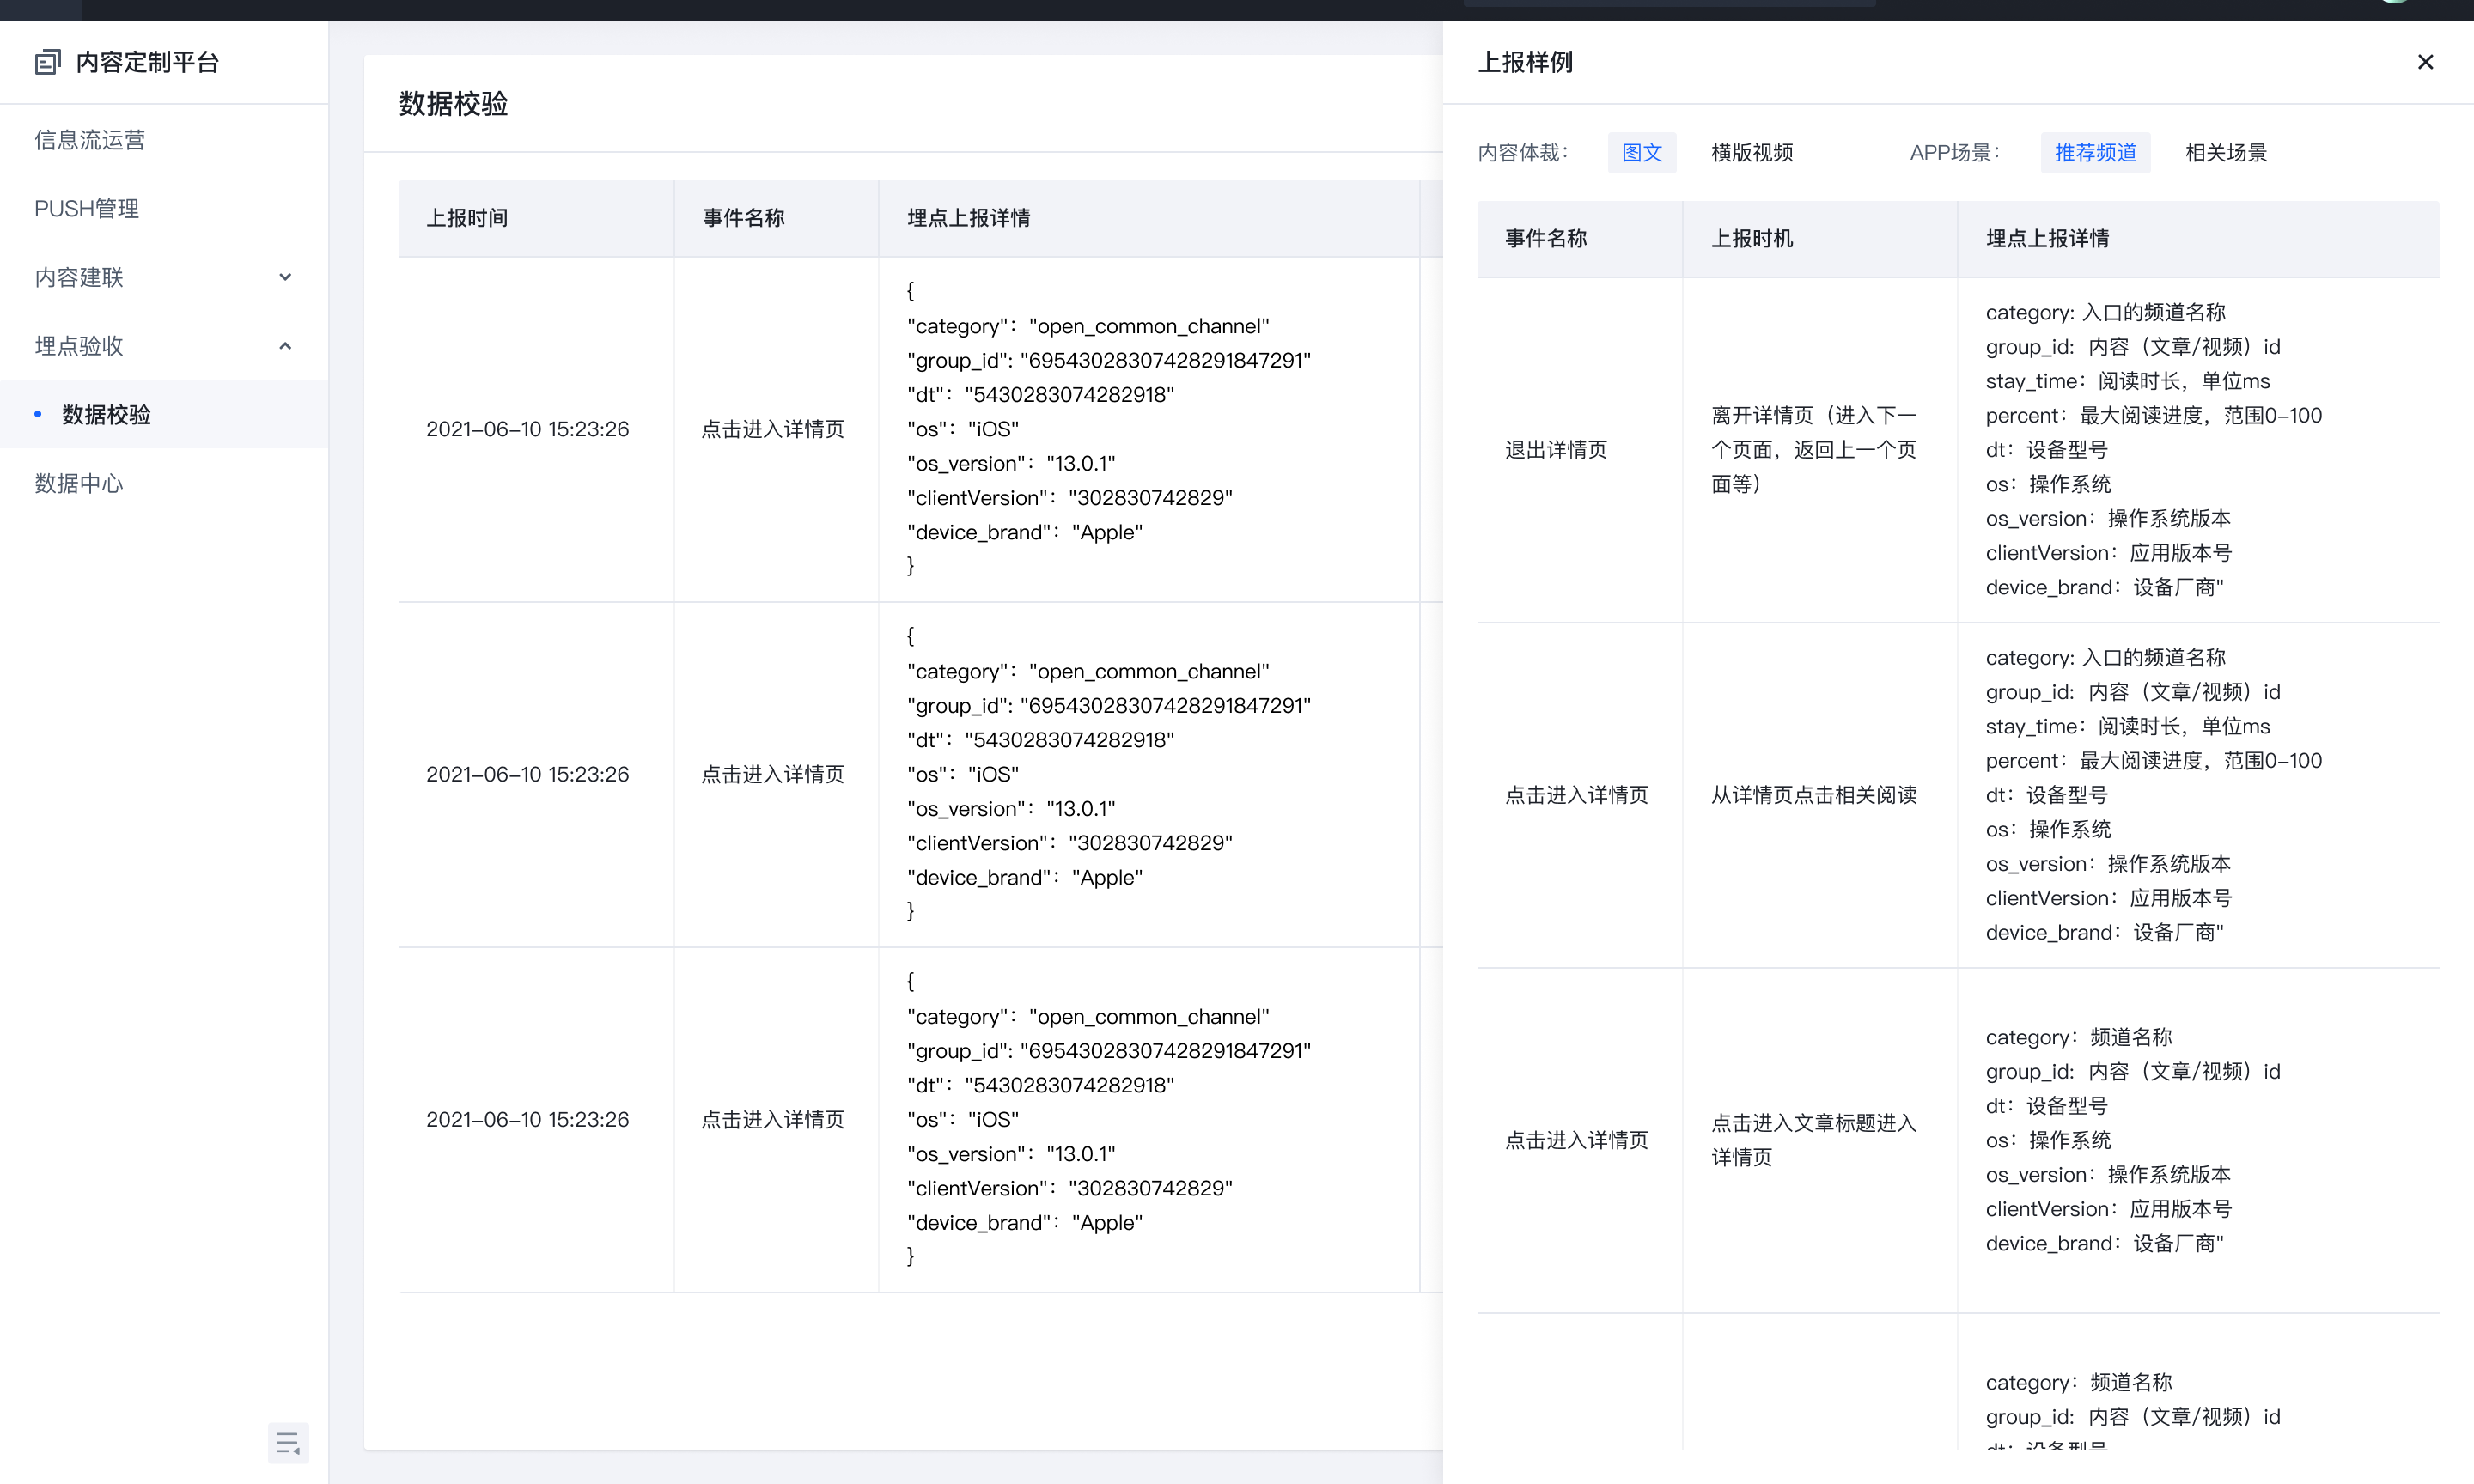Select 推荐频道 APP scene filter
2474x1484 pixels.
coord(2095,152)
